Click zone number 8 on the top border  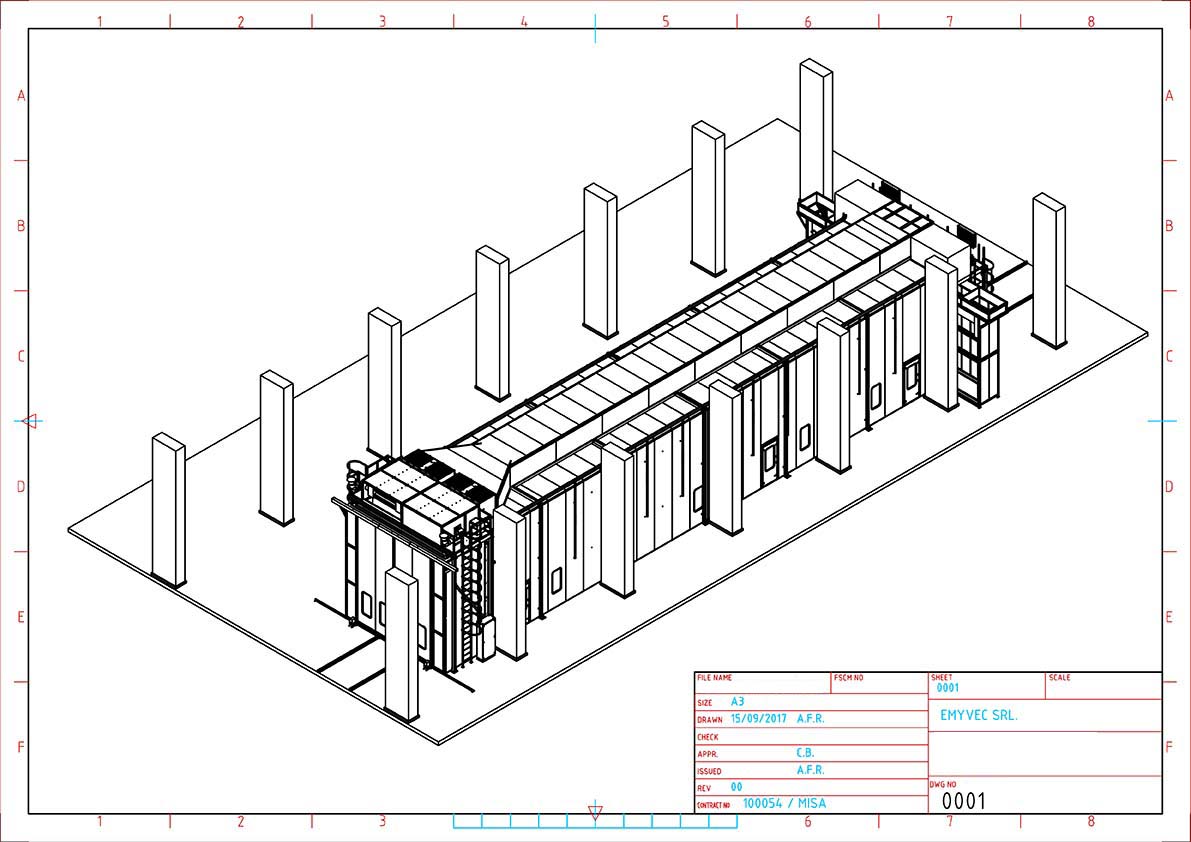pyautogui.click(x=1091, y=21)
